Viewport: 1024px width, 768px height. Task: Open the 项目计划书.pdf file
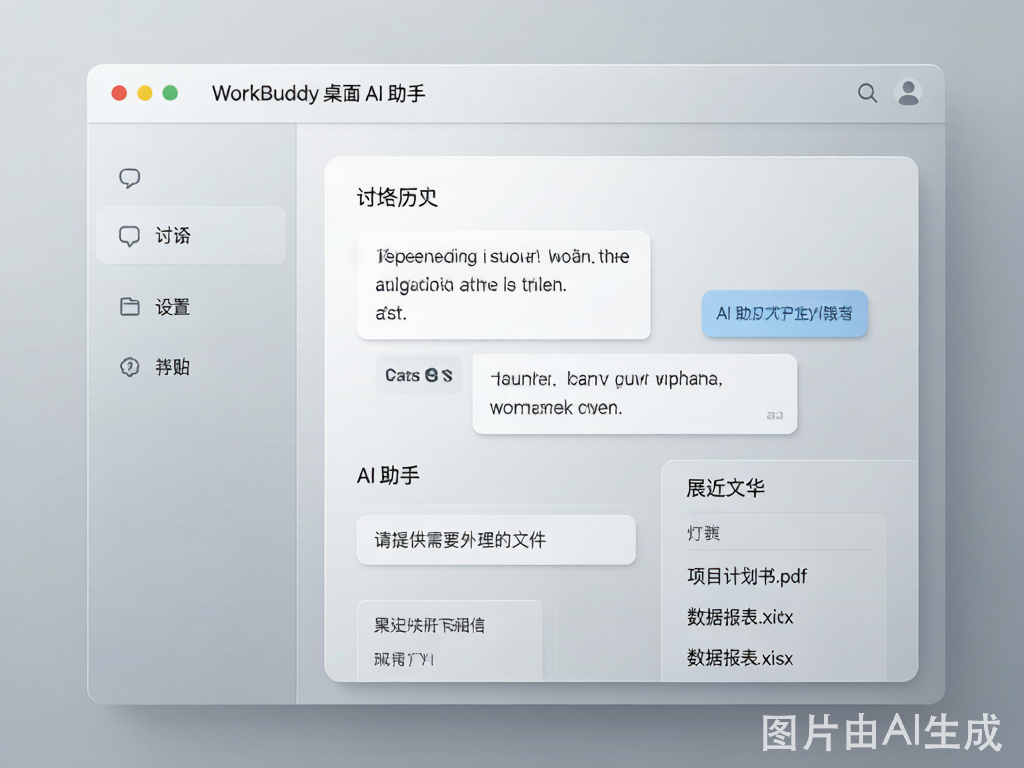(x=747, y=576)
